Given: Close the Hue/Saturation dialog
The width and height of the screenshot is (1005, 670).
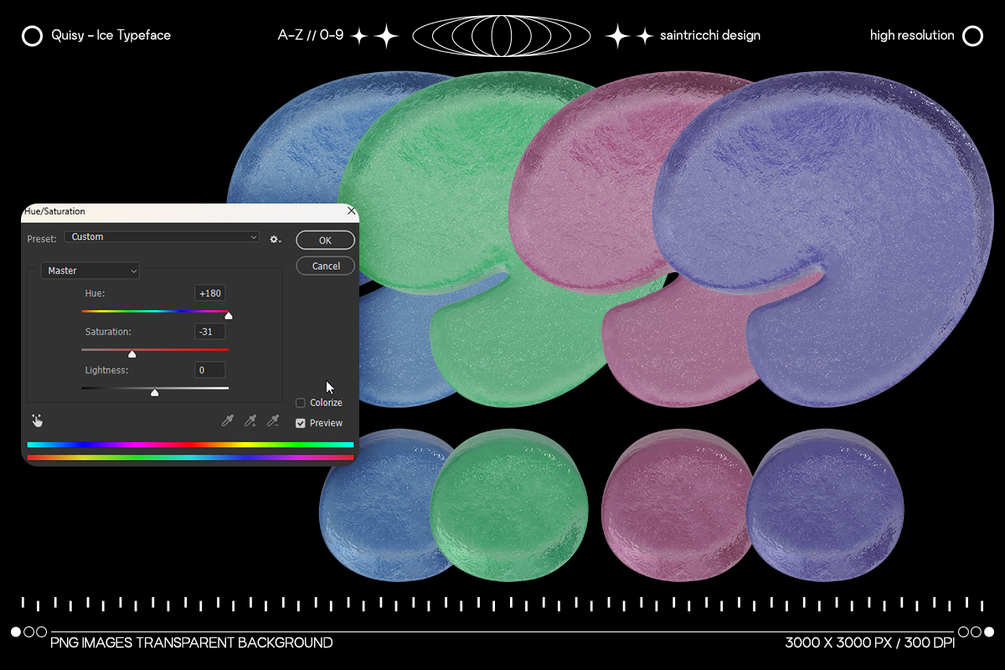Looking at the screenshot, I should pyautogui.click(x=351, y=211).
